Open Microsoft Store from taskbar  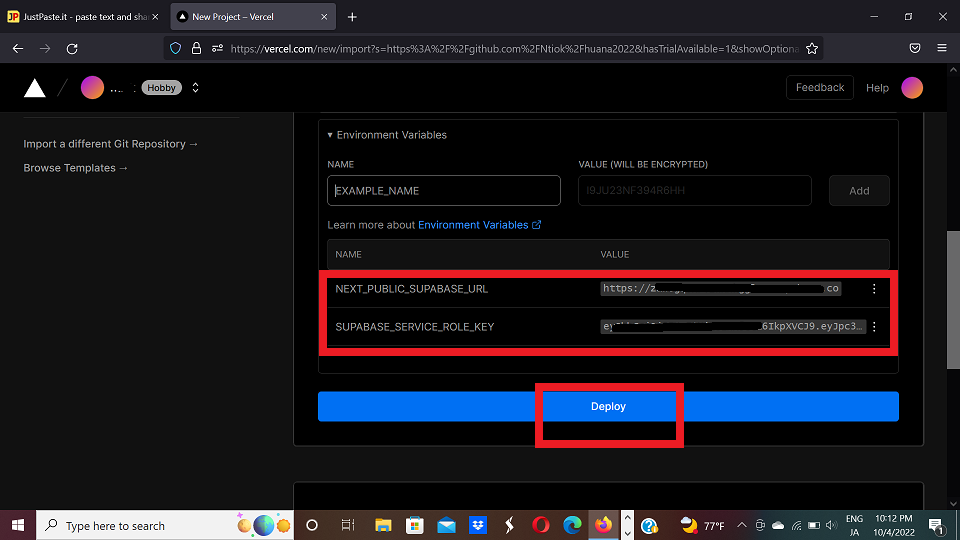coord(415,525)
